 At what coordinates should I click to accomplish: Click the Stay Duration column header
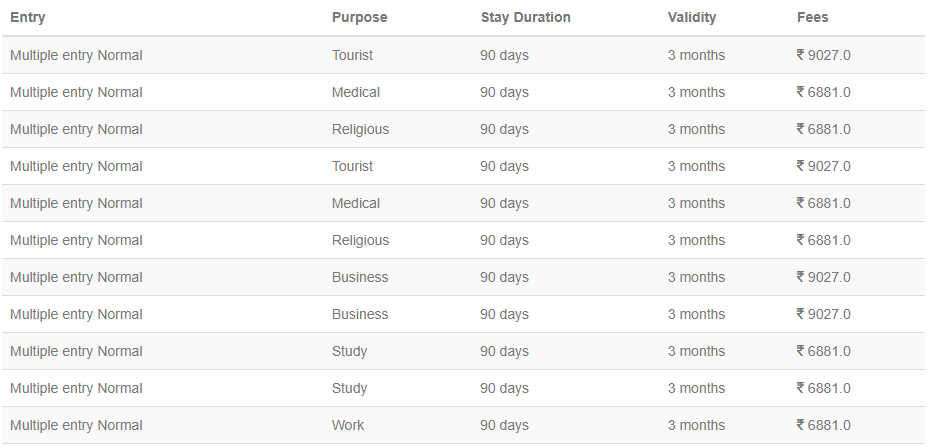click(x=526, y=17)
